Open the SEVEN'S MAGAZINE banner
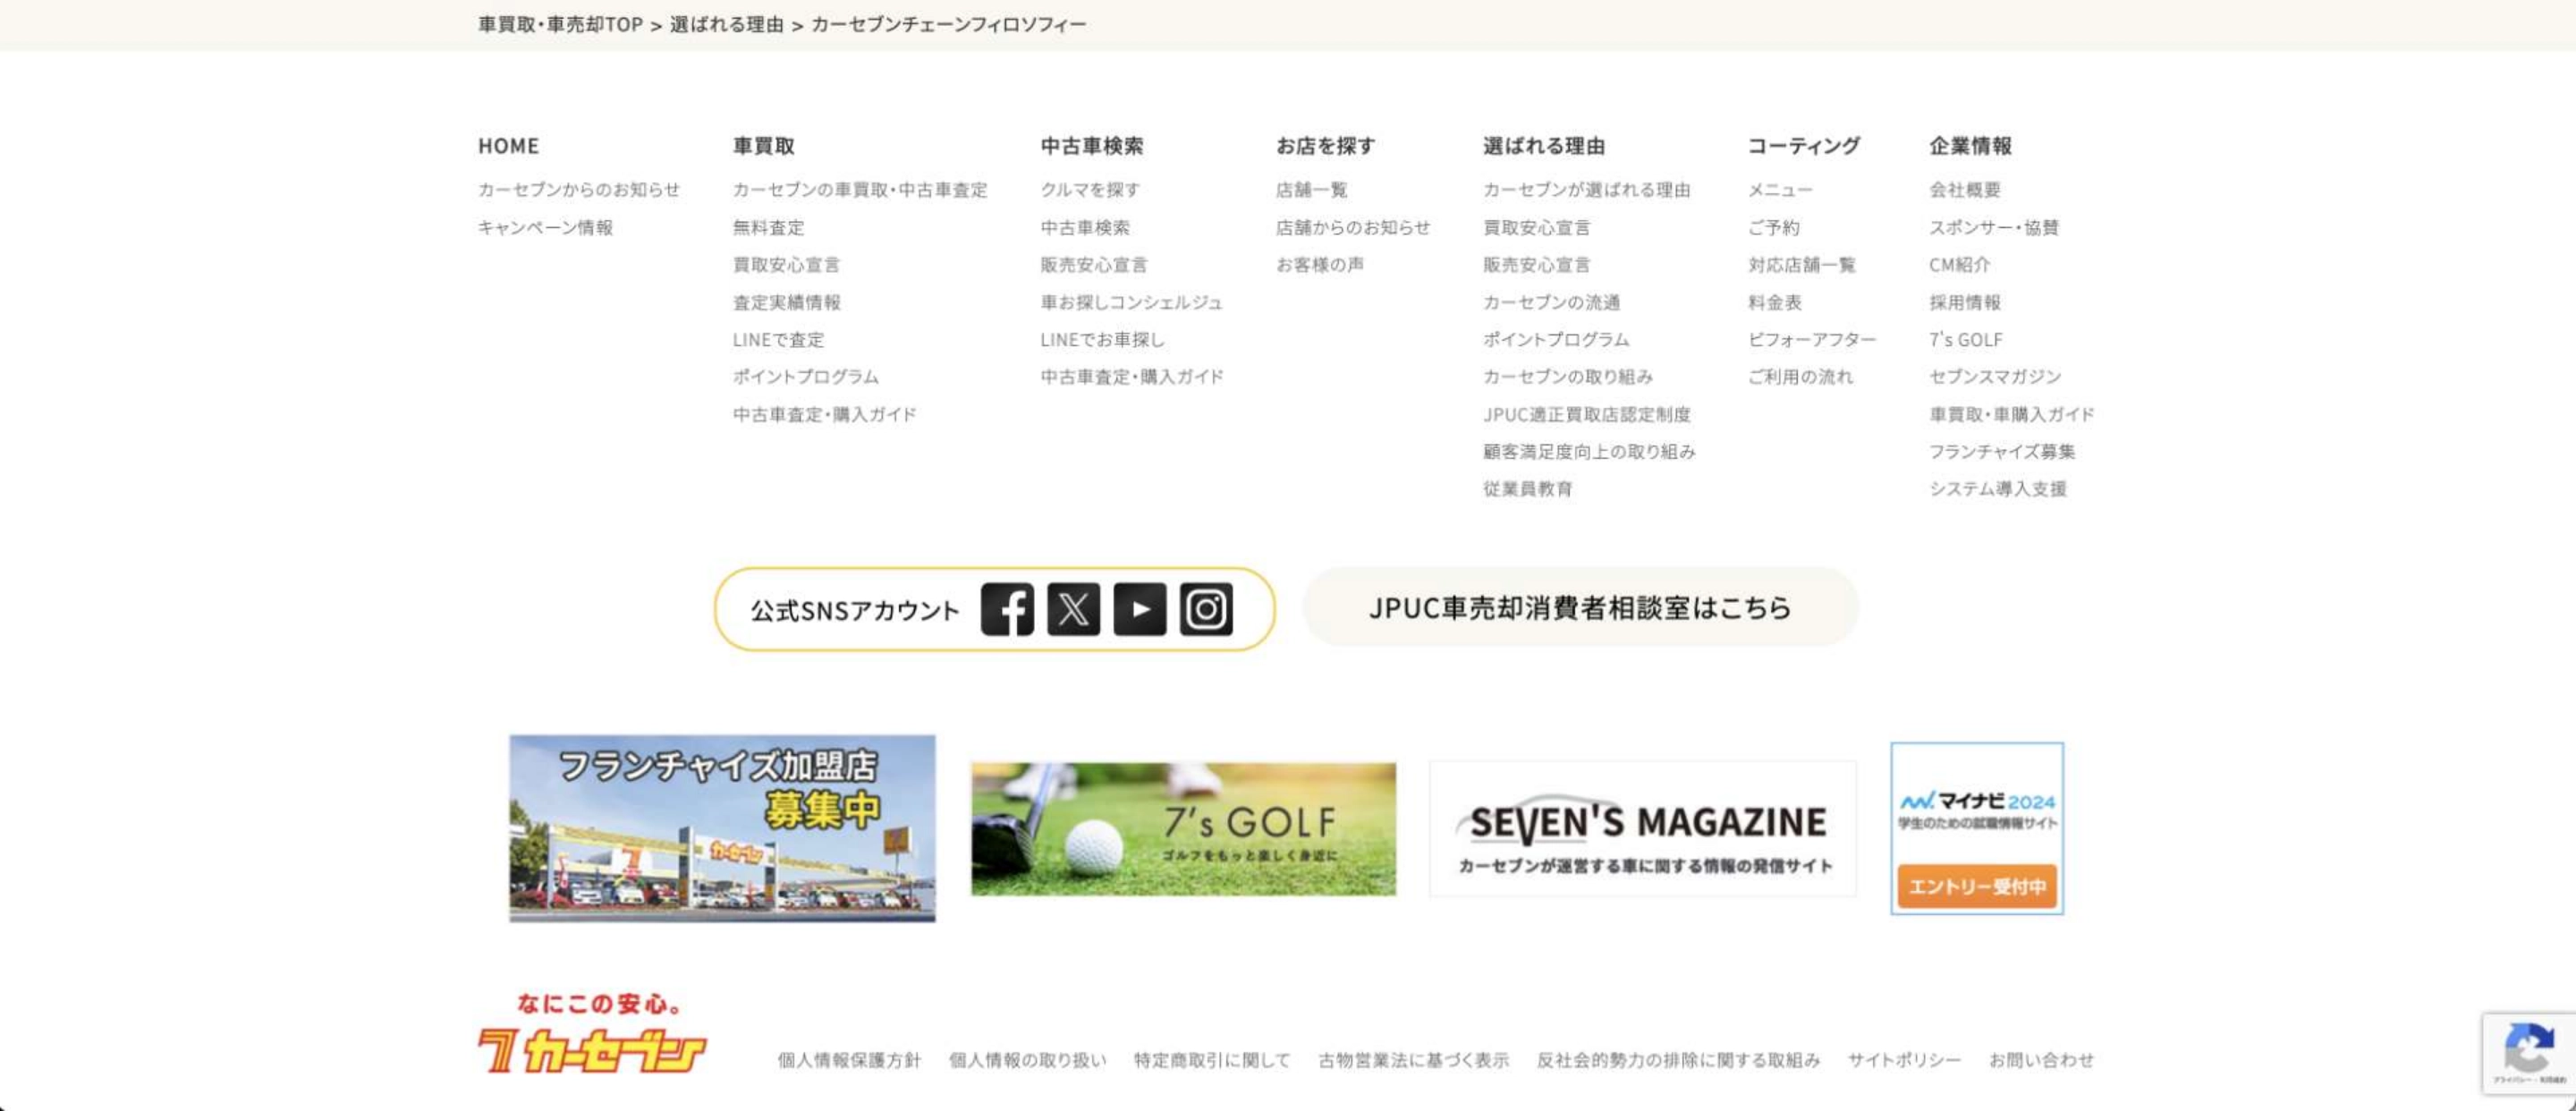This screenshot has height=1111, width=2576. [1642, 828]
